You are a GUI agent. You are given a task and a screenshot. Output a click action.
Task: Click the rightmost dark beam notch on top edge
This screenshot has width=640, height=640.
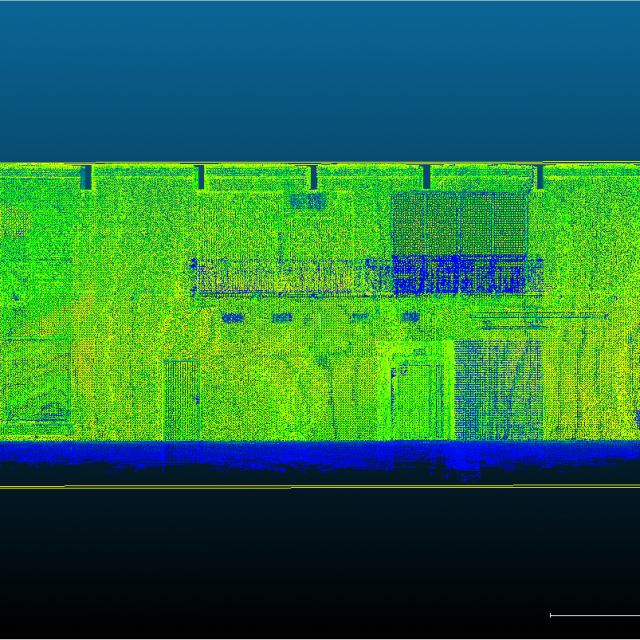[539, 177]
